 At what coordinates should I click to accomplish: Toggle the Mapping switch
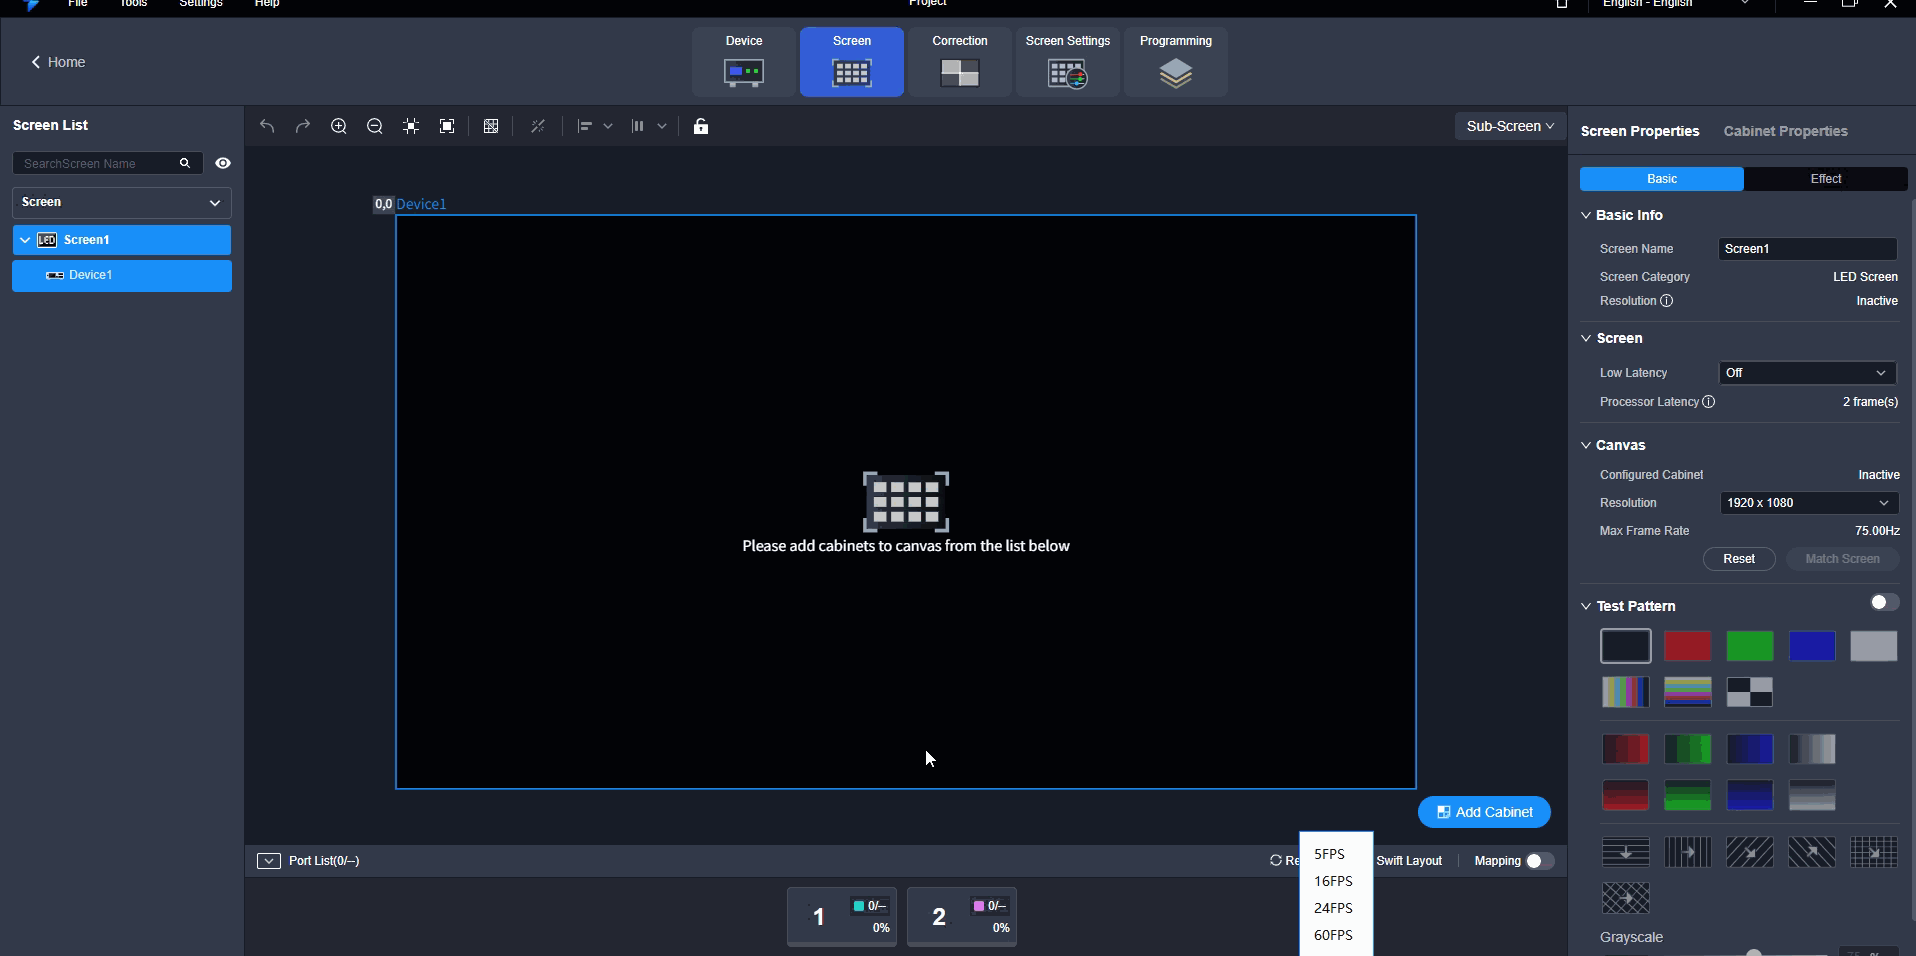(x=1539, y=861)
